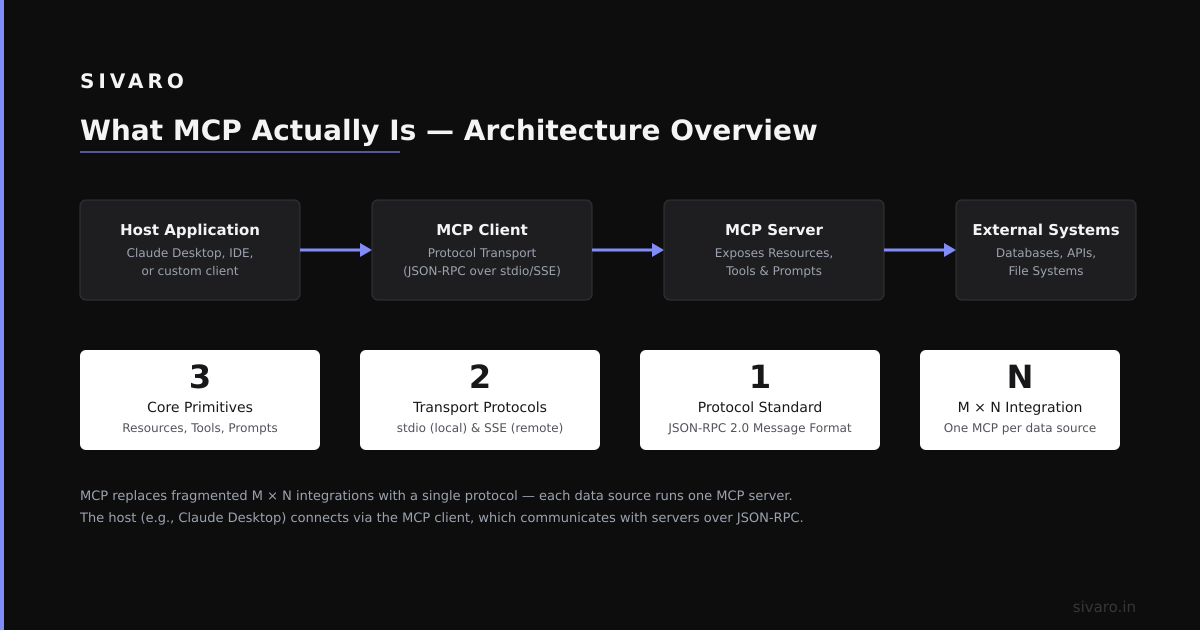Image resolution: width=1200 pixels, height=630 pixels.
Task: Click "stdio (local) & SSE (remote)" caption
Action: click(x=480, y=428)
